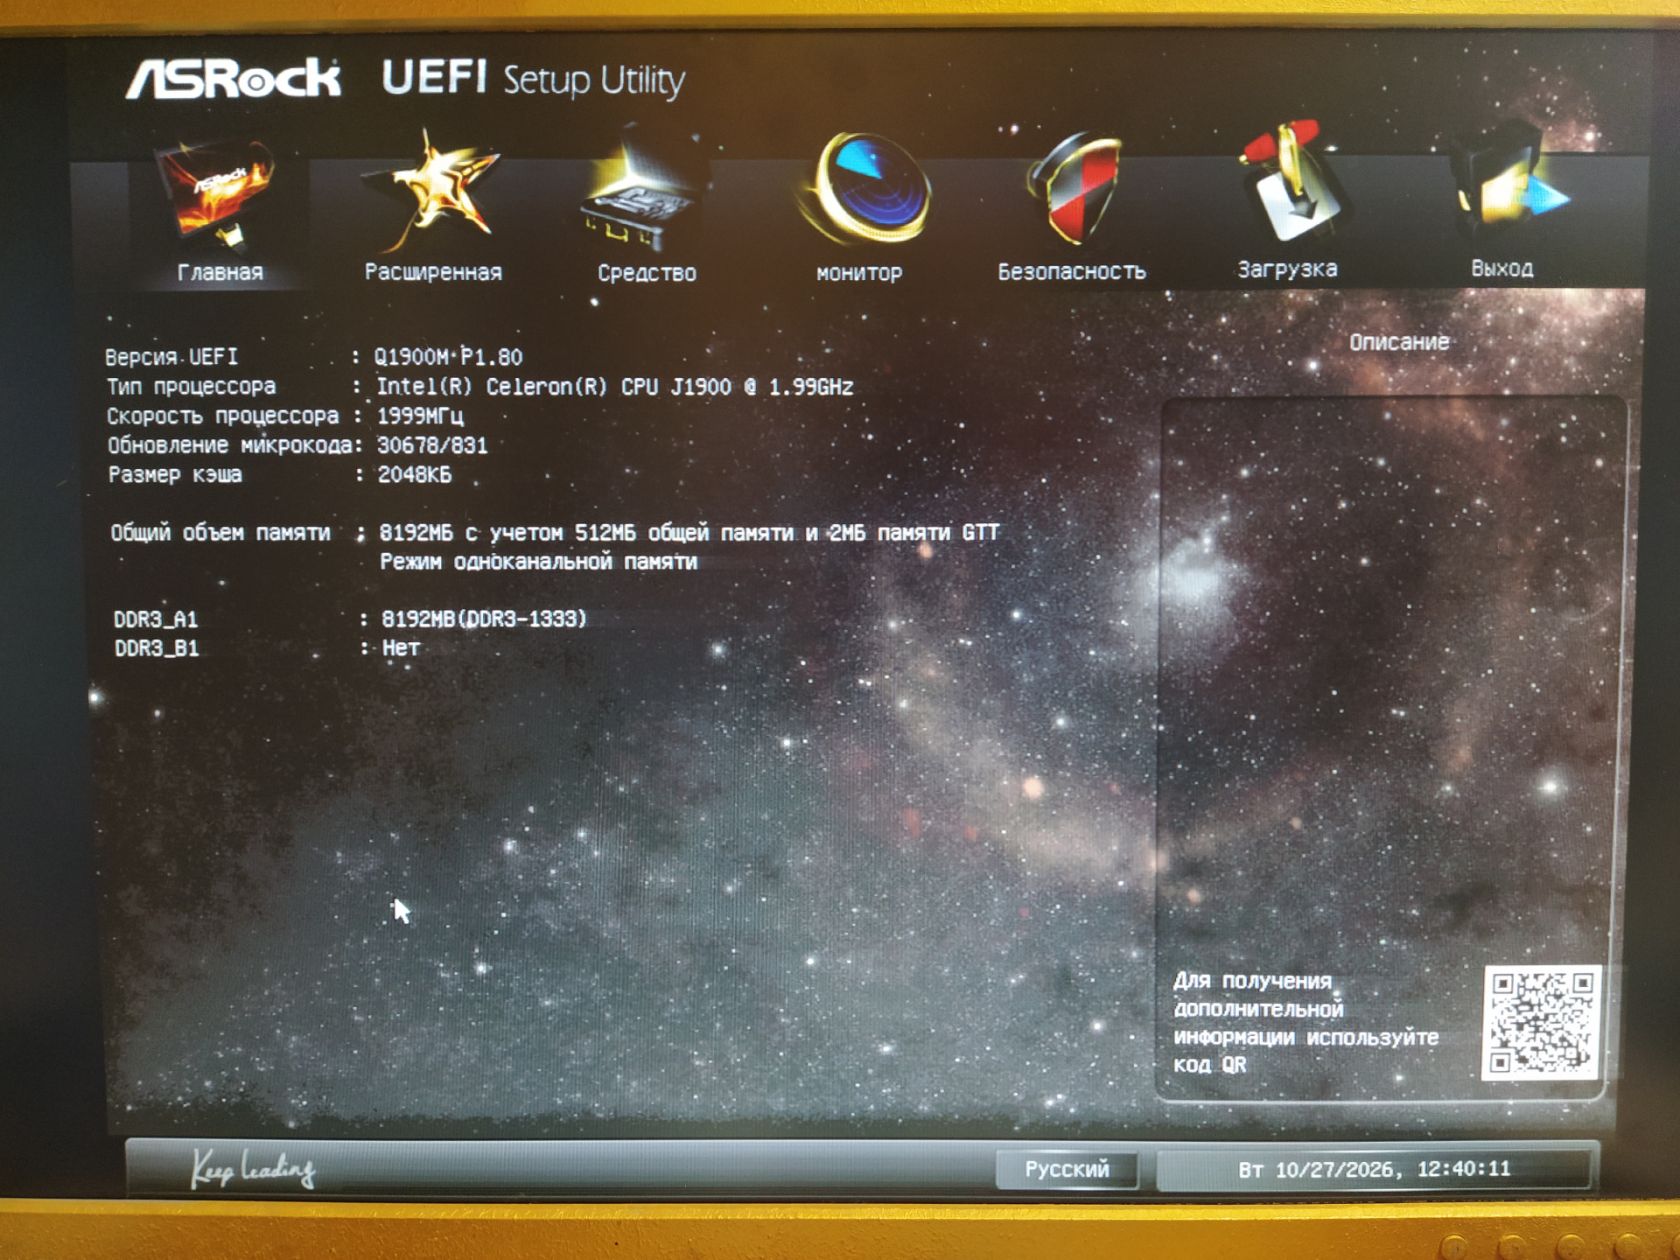Open the Безопасность tab label
Image resolution: width=1680 pixels, height=1260 pixels.
1072,271
